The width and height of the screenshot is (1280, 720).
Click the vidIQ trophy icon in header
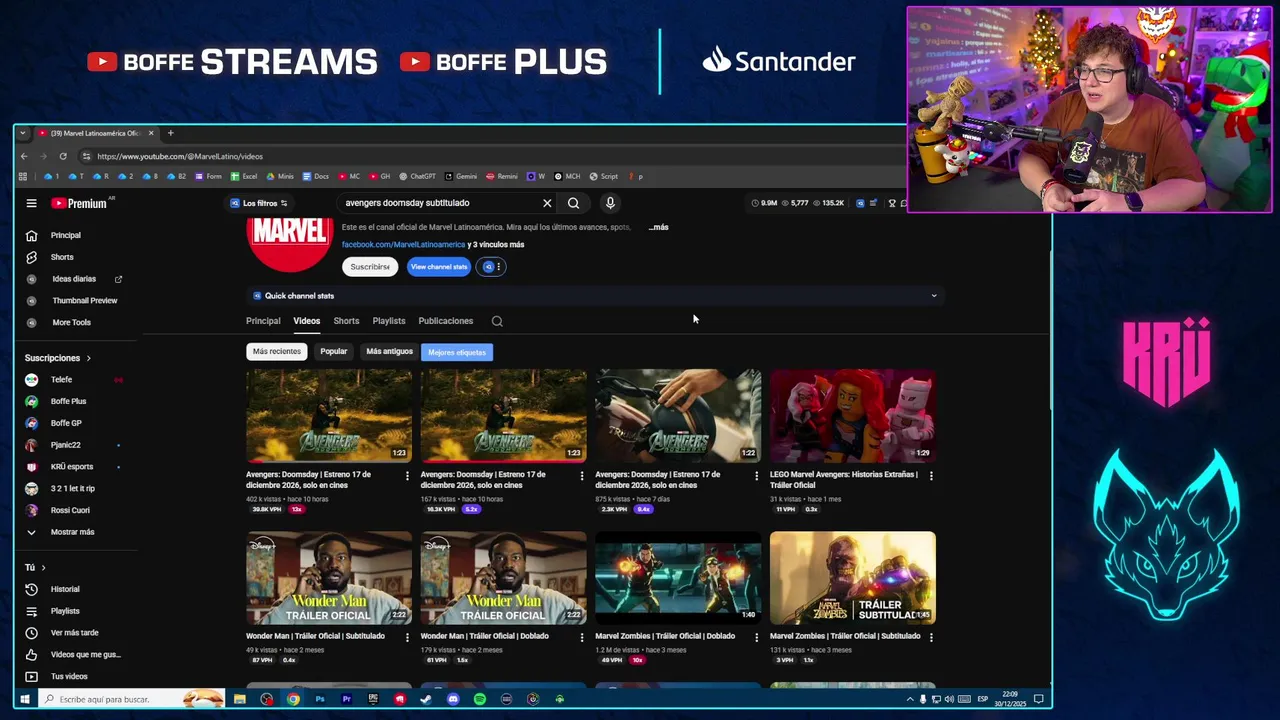click(x=892, y=203)
